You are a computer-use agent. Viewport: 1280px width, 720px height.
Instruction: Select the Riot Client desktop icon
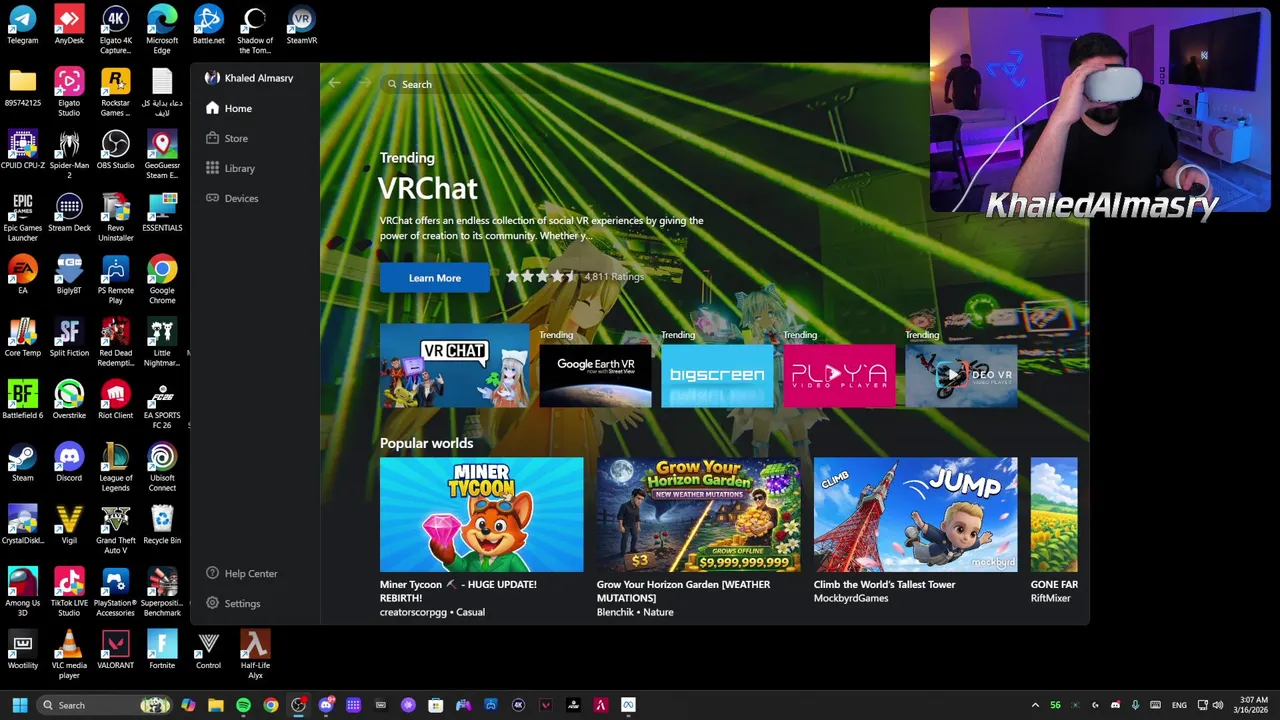coord(115,400)
